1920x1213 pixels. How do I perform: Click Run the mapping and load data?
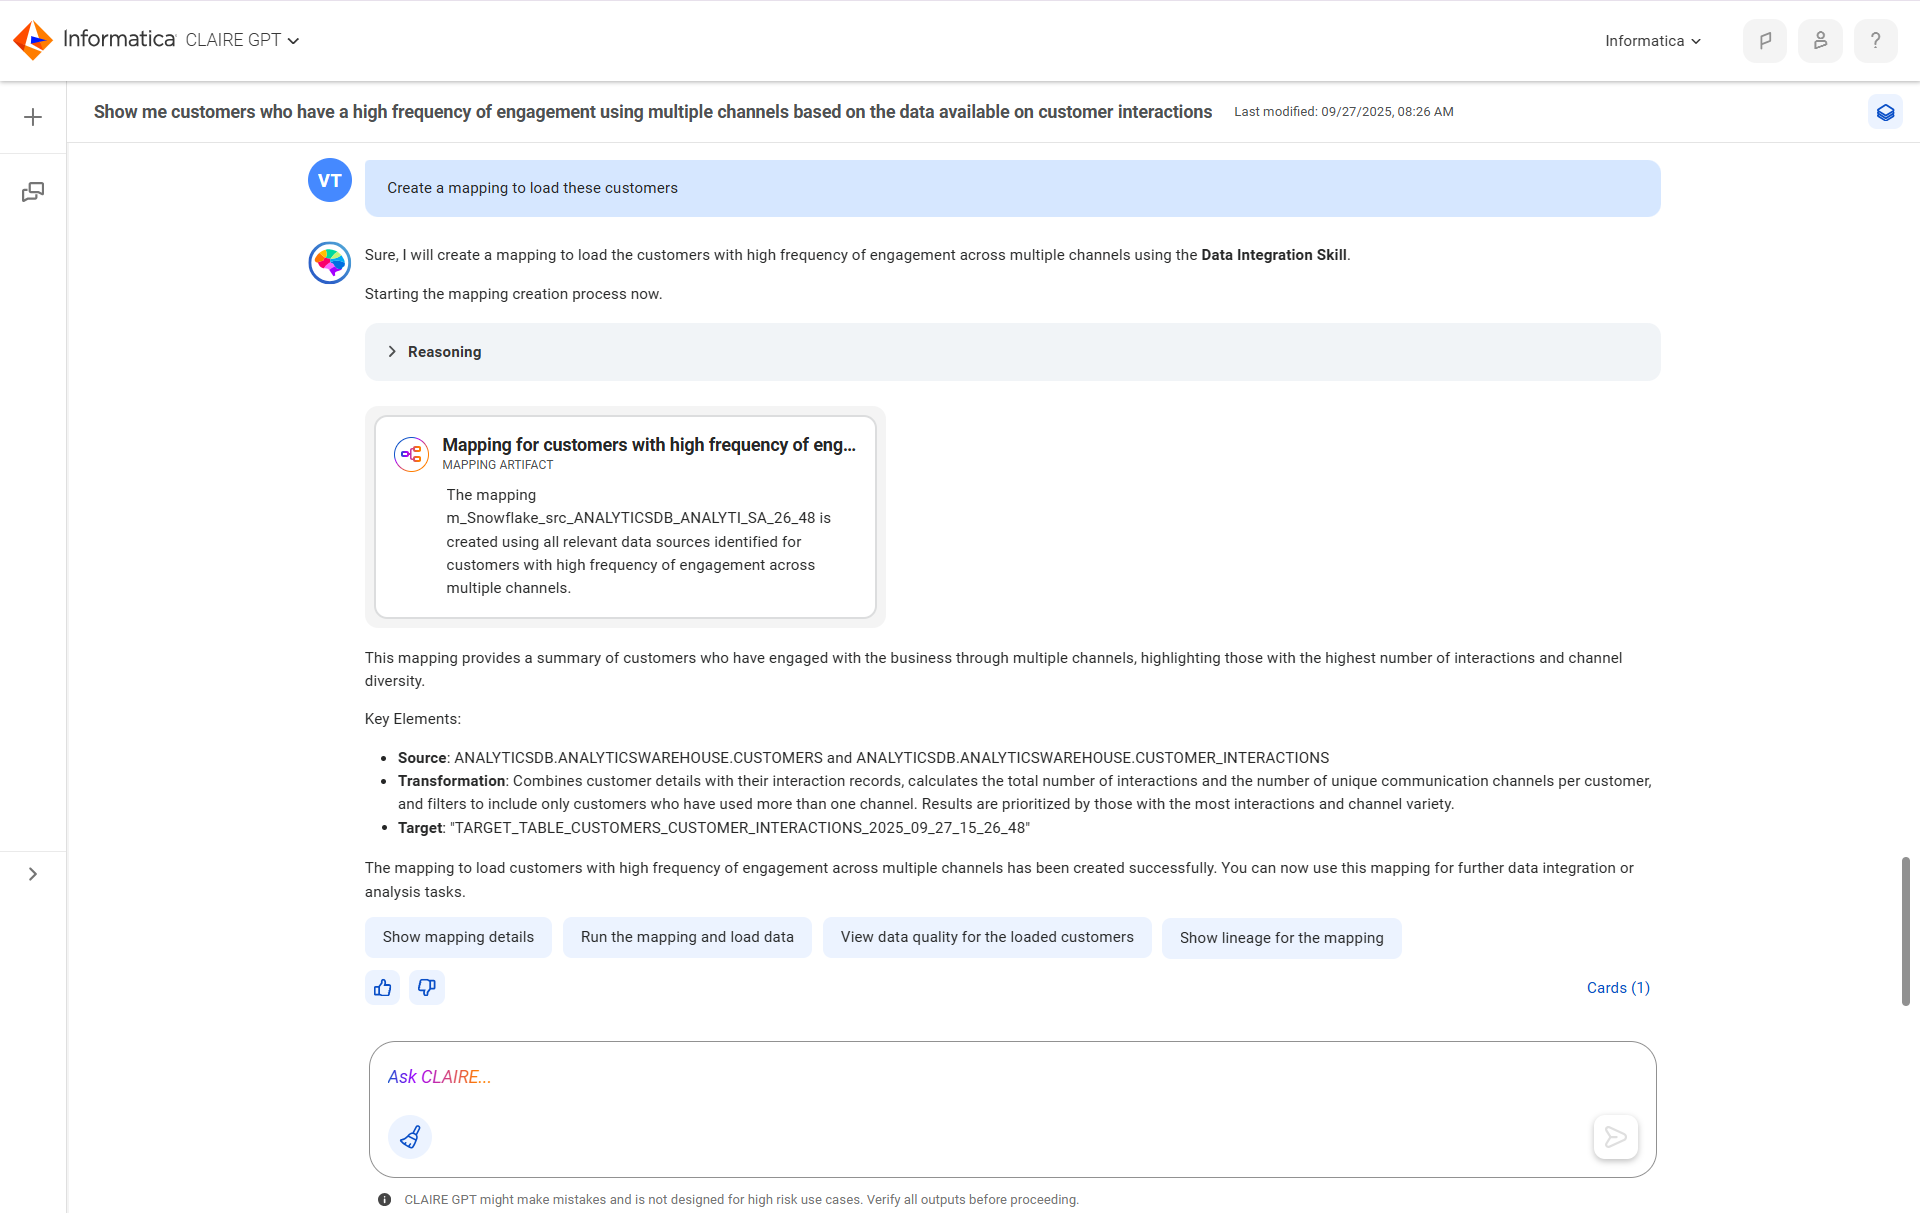(687, 937)
